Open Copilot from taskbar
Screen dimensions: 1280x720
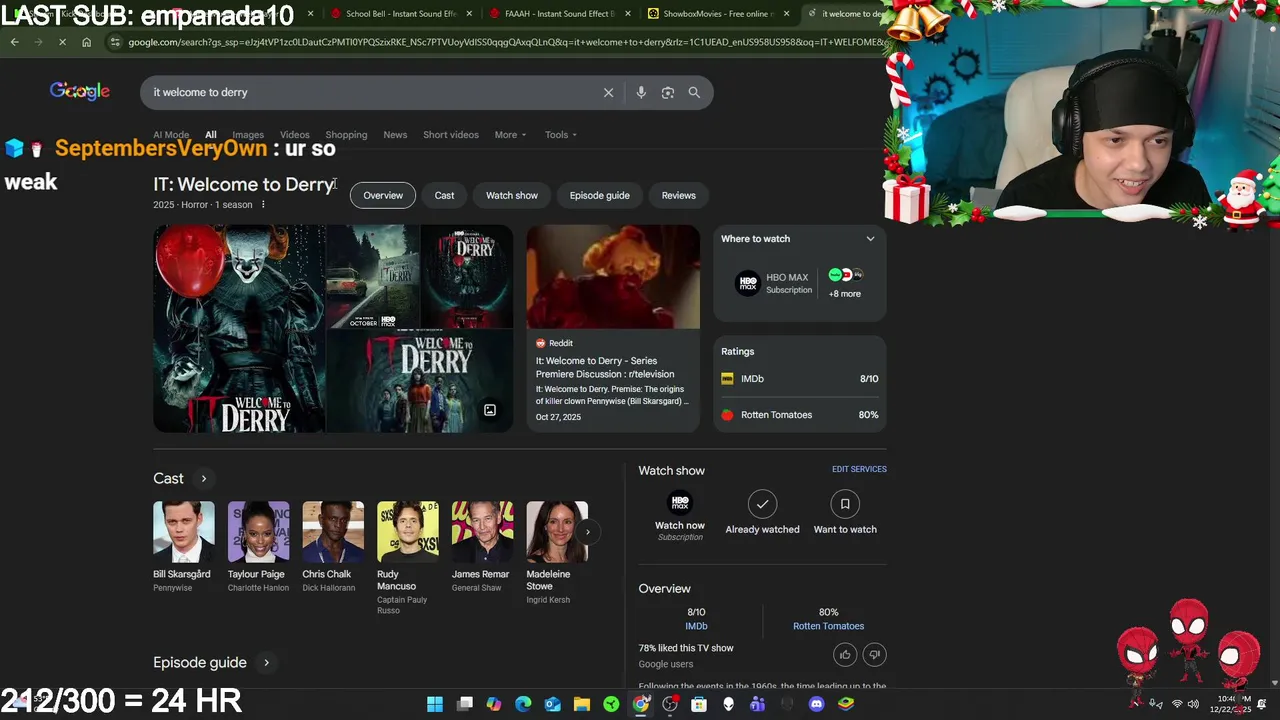click(494, 704)
